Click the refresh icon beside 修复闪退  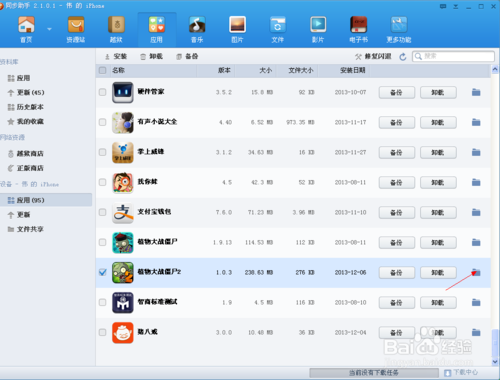(x=403, y=57)
